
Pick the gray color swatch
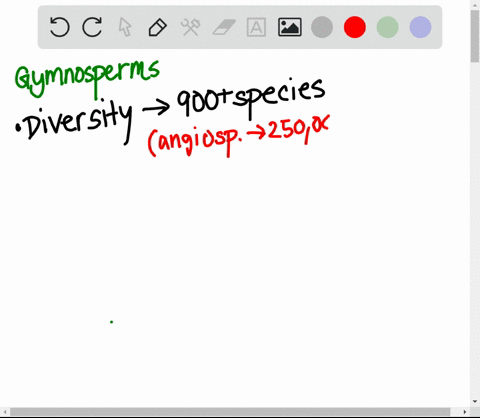tap(322, 27)
